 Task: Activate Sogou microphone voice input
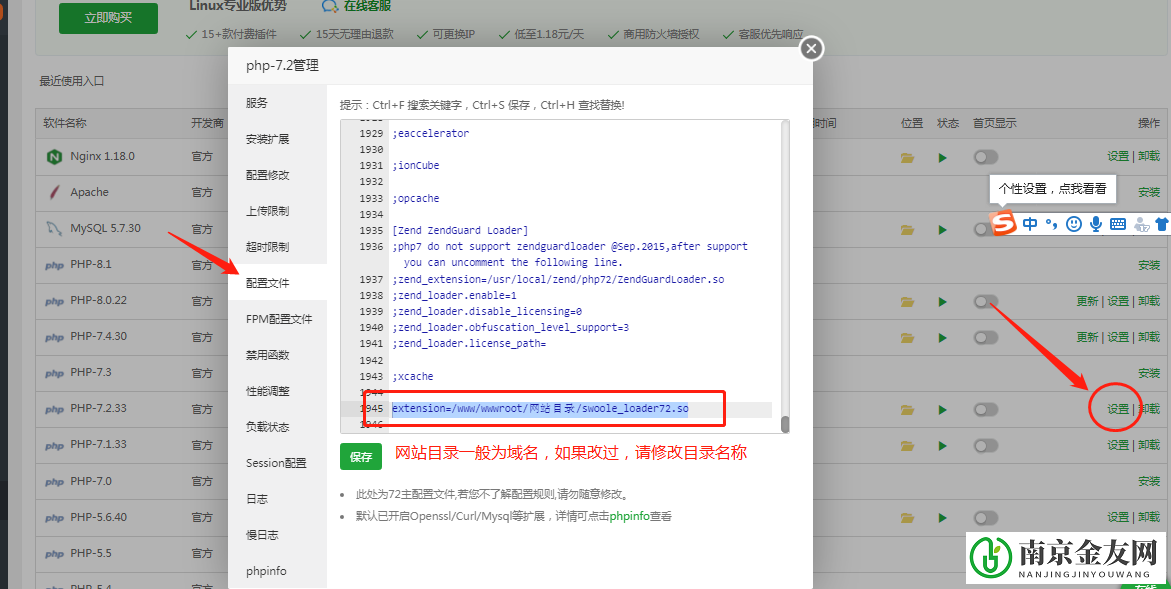(x=1096, y=224)
